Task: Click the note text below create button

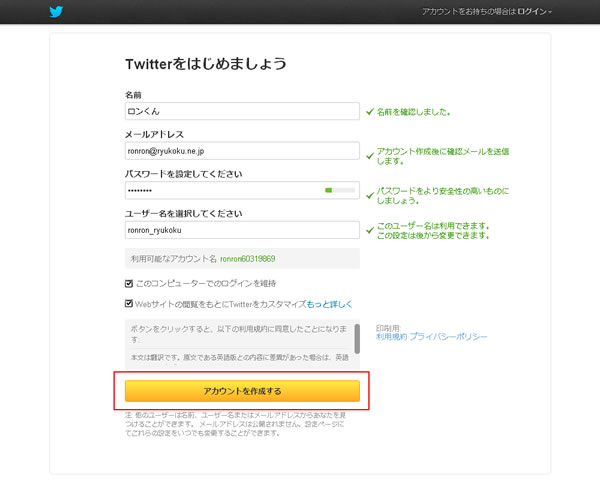Action: (235, 424)
